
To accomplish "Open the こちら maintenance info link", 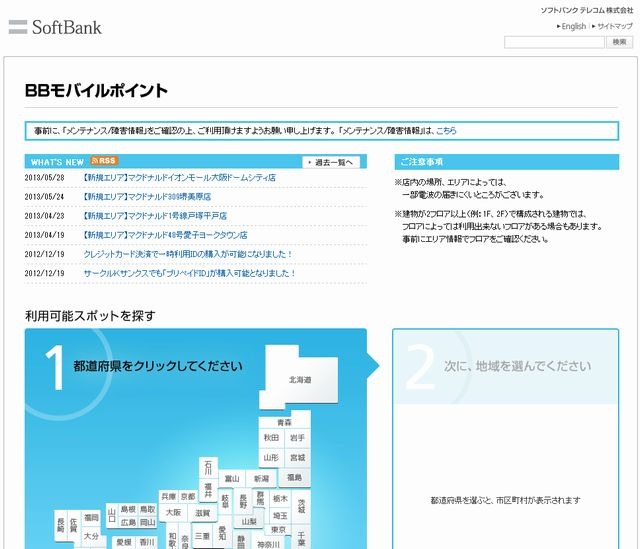I will click(x=446, y=131).
